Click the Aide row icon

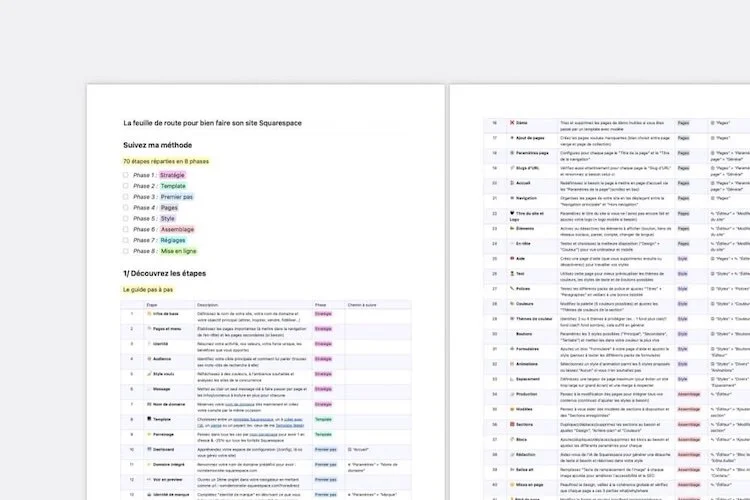pyautogui.click(x=512, y=258)
